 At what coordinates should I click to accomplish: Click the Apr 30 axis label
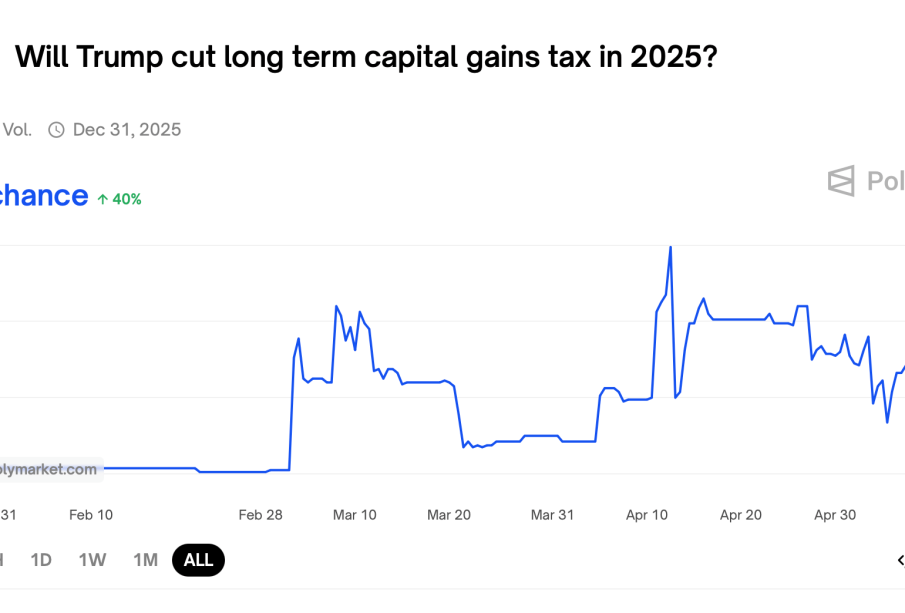[x=835, y=515]
